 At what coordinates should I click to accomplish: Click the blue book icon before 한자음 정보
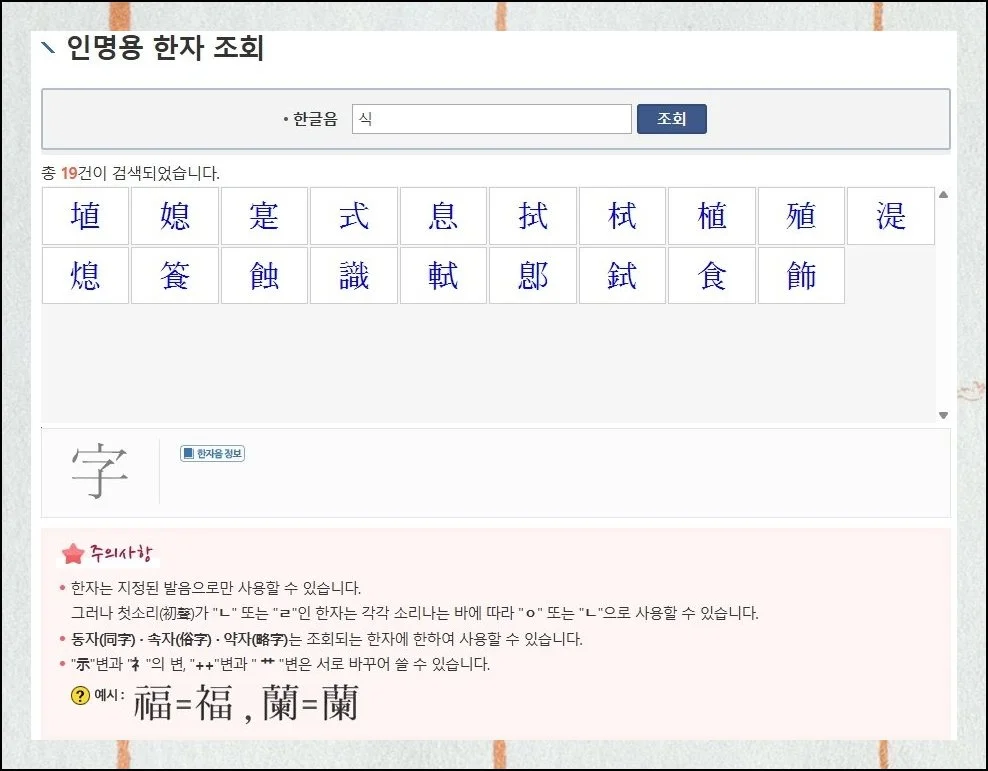[x=187, y=452]
